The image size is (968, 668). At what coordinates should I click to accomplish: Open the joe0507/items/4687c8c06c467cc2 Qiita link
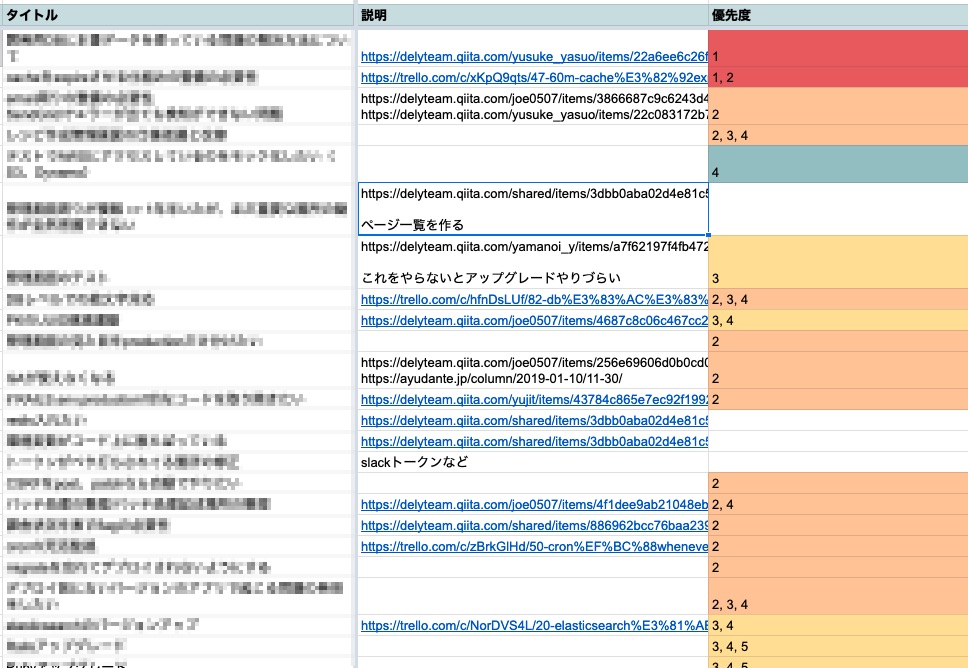click(534, 320)
